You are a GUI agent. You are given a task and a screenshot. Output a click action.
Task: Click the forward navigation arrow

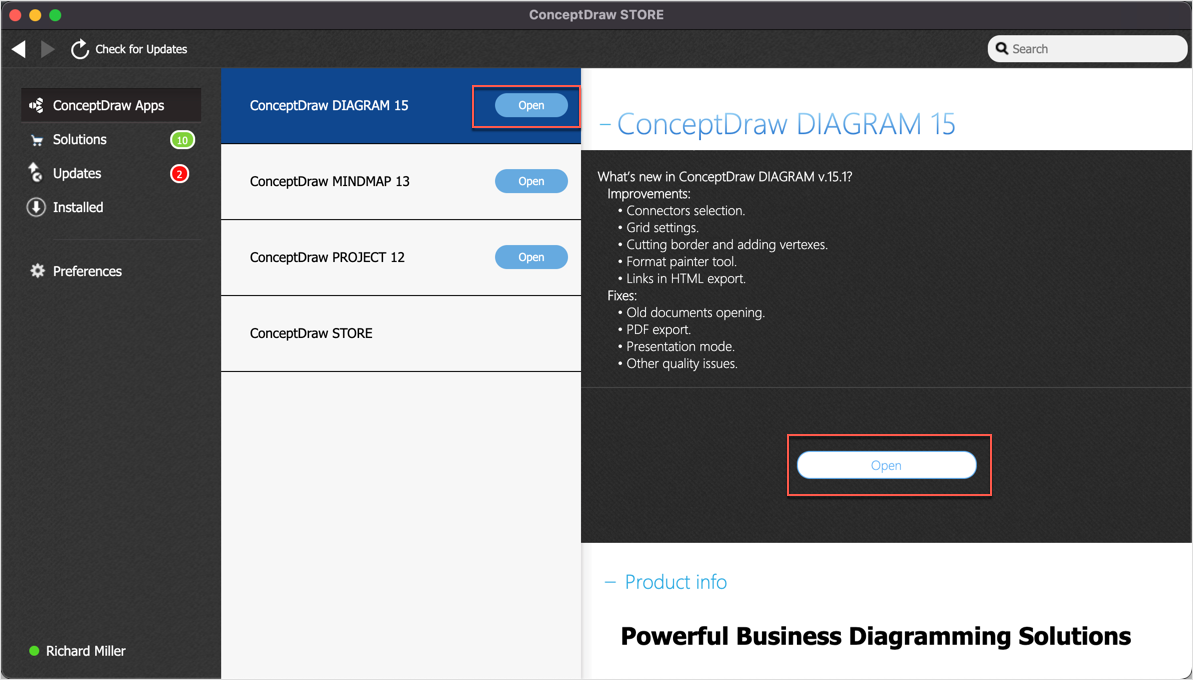point(47,49)
